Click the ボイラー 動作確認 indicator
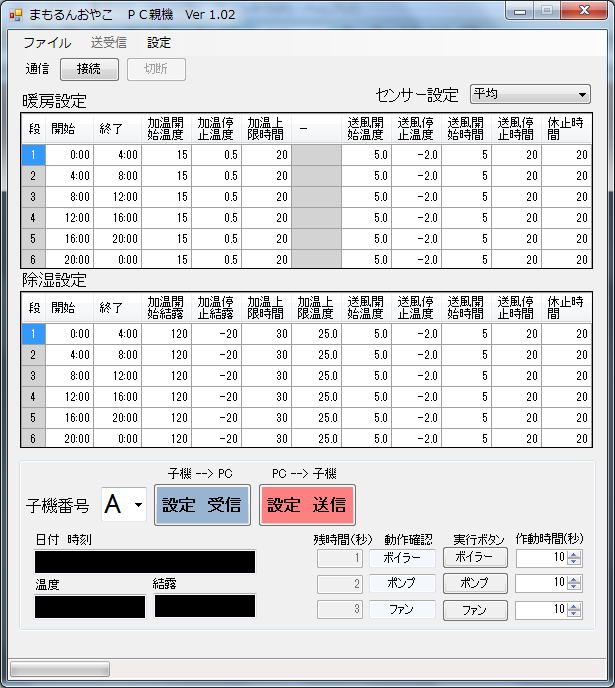 click(x=402, y=558)
